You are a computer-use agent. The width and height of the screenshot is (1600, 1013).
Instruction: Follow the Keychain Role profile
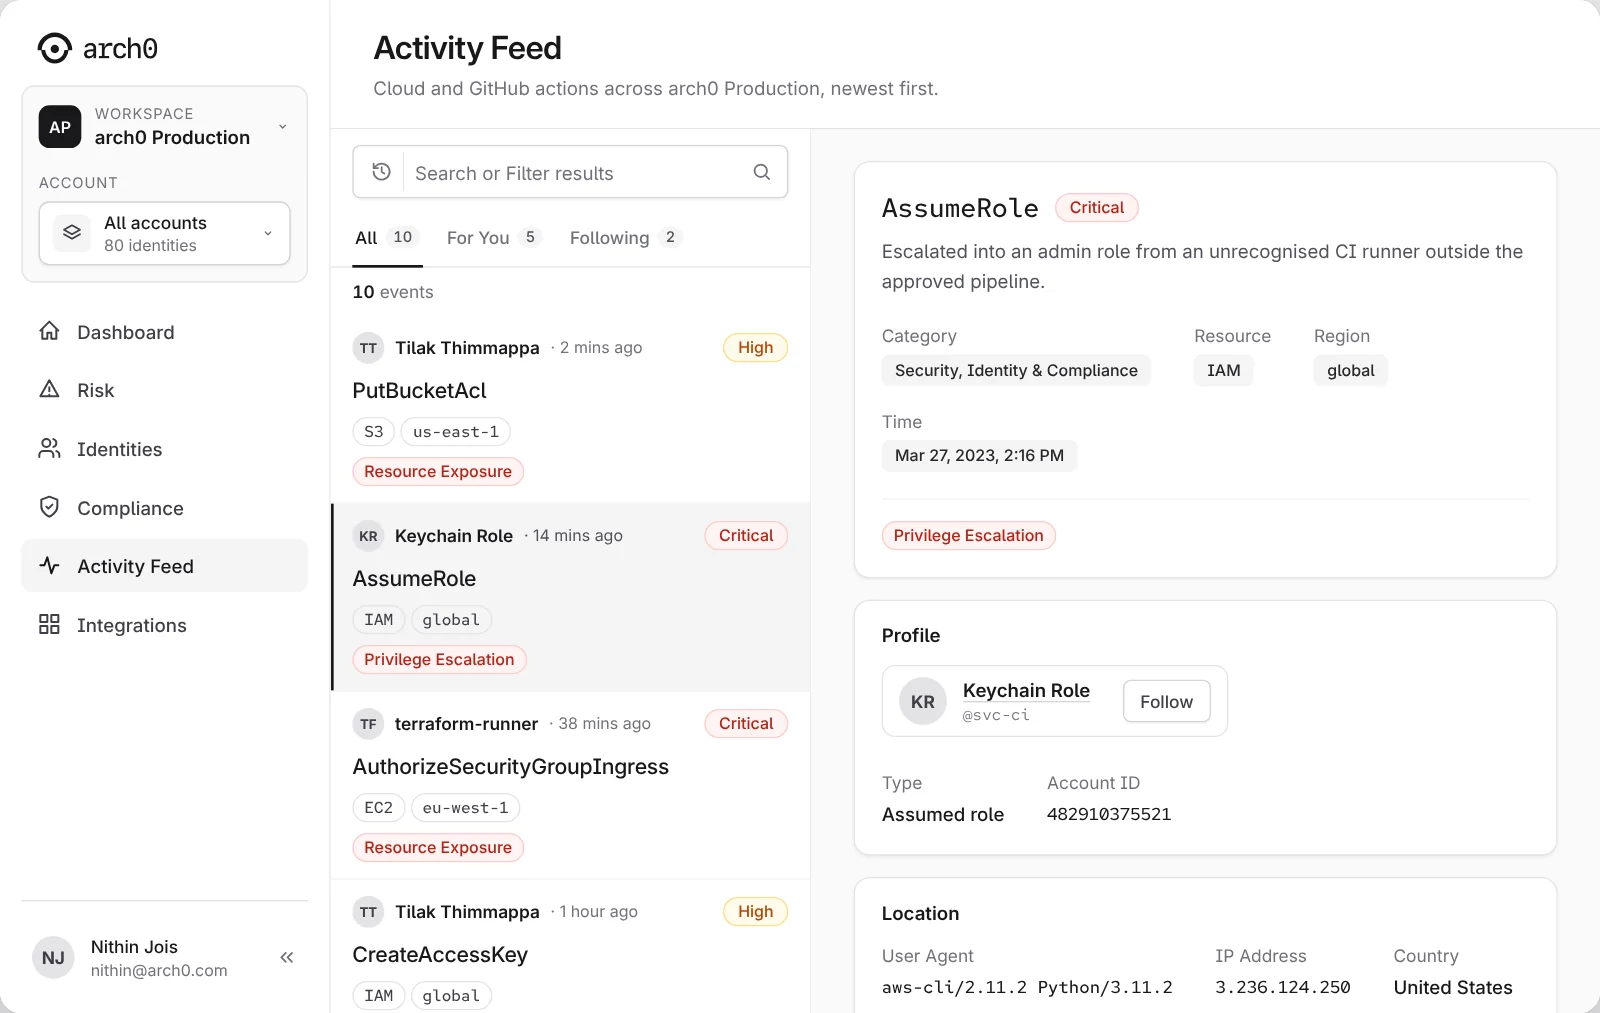coord(1166,701)
